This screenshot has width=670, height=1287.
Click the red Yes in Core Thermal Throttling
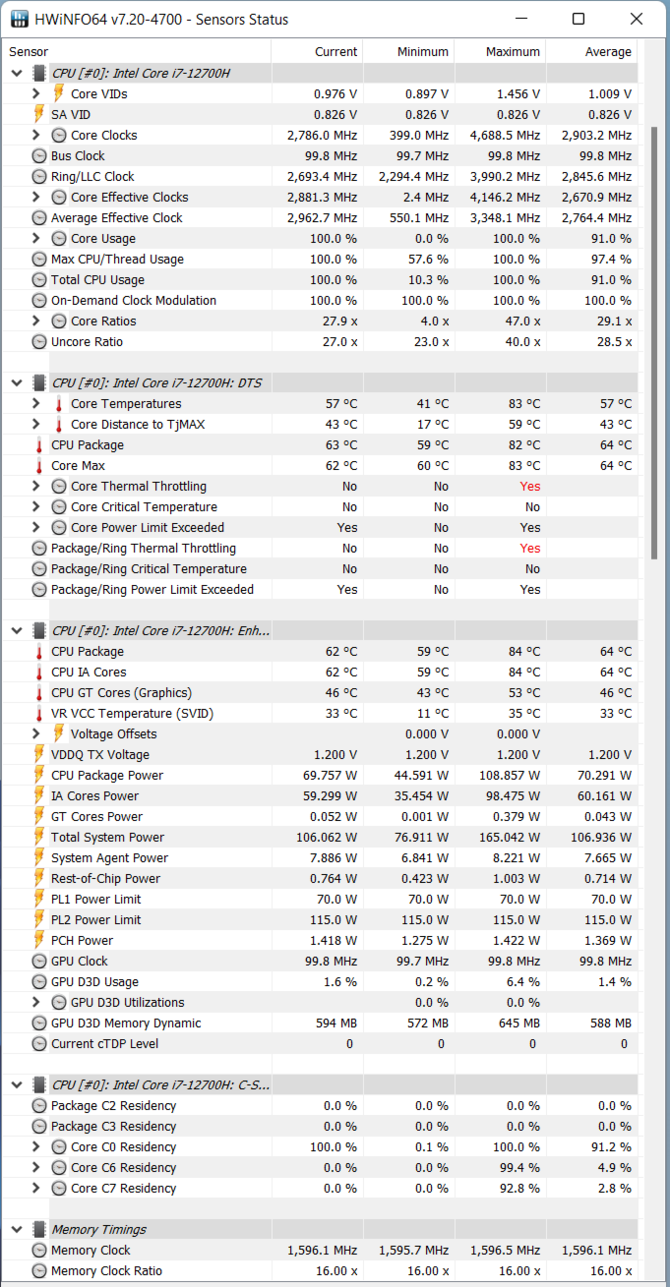pyautogui.click(x=530, y=486)
